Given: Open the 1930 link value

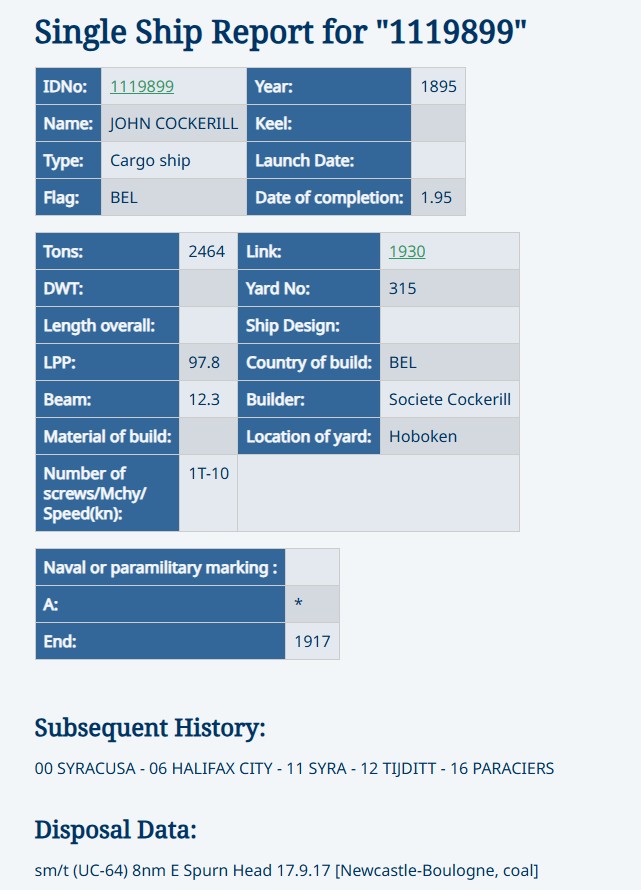Looking at the screenshot, I should [x=407, y=252].
